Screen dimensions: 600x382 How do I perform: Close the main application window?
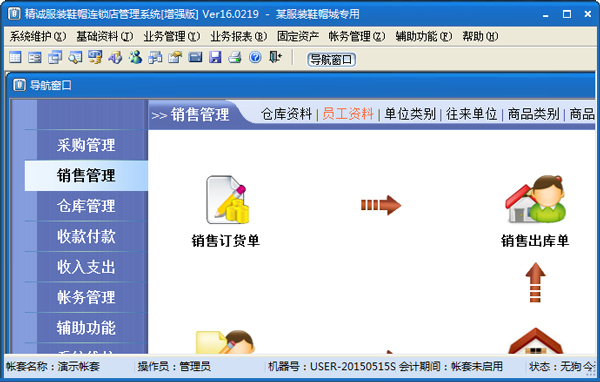point(588,15)
